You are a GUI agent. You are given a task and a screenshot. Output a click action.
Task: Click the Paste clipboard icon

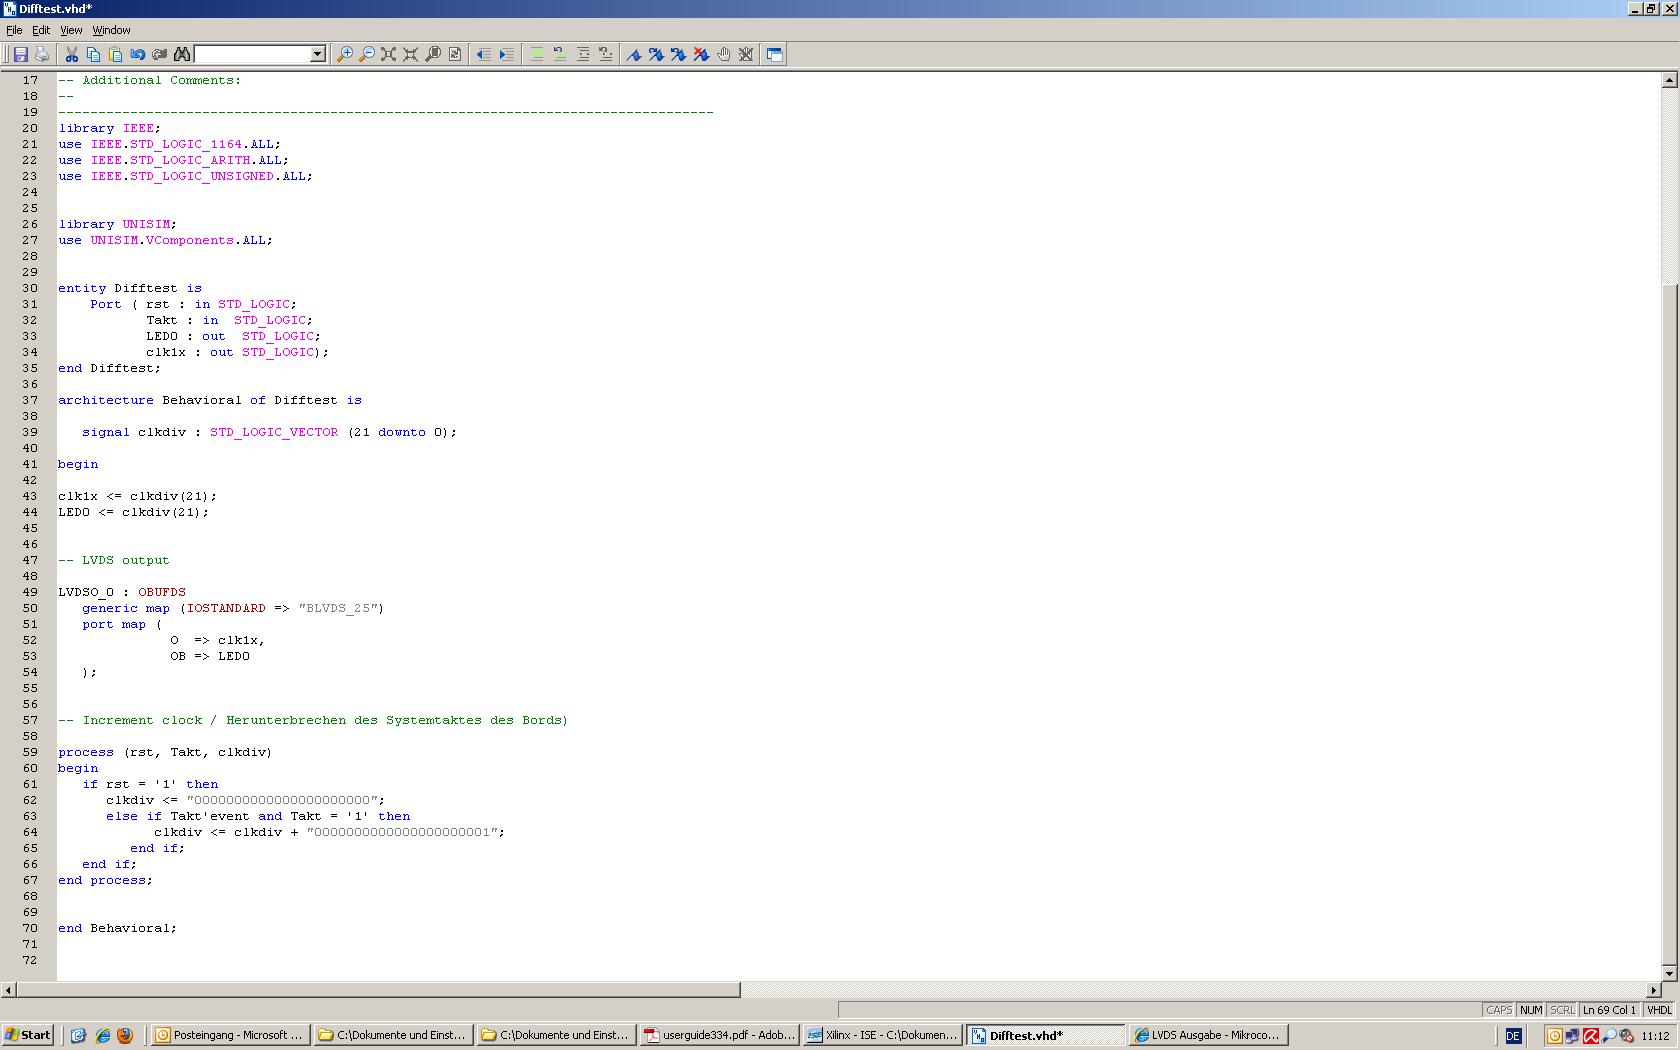tap(115, 54)
